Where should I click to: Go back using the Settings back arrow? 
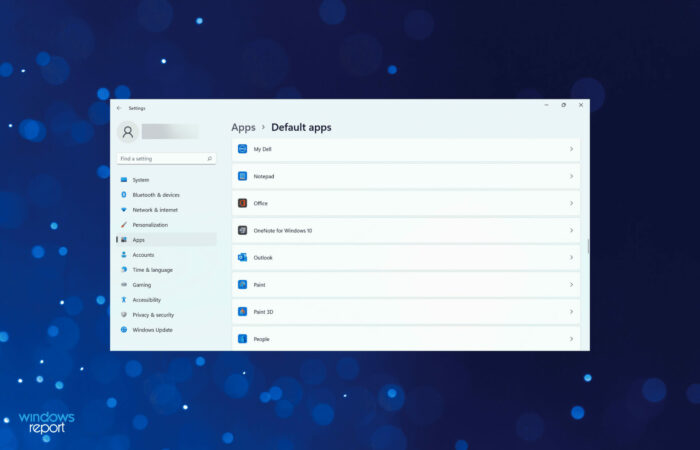(119, 108)
